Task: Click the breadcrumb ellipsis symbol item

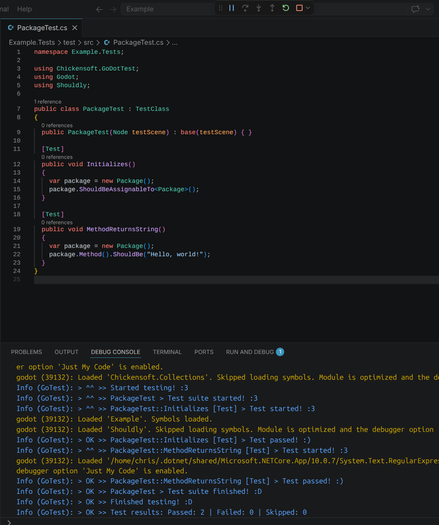Action: (175, 43)
